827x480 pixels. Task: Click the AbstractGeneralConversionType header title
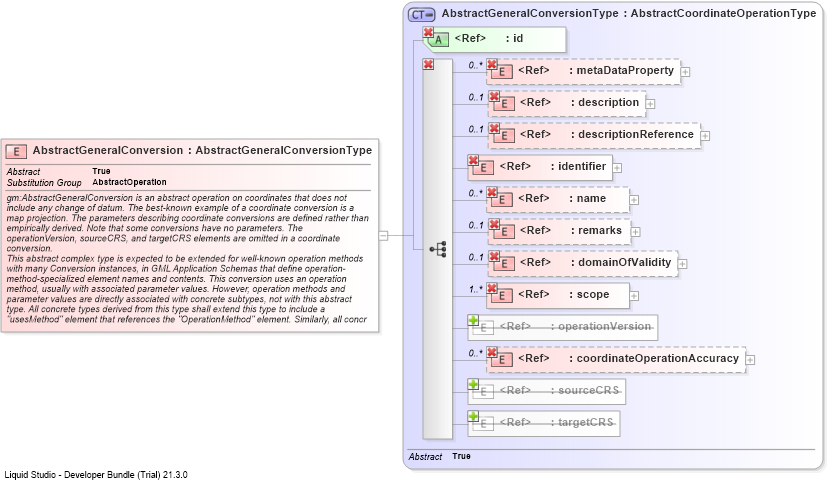point(629,14)
